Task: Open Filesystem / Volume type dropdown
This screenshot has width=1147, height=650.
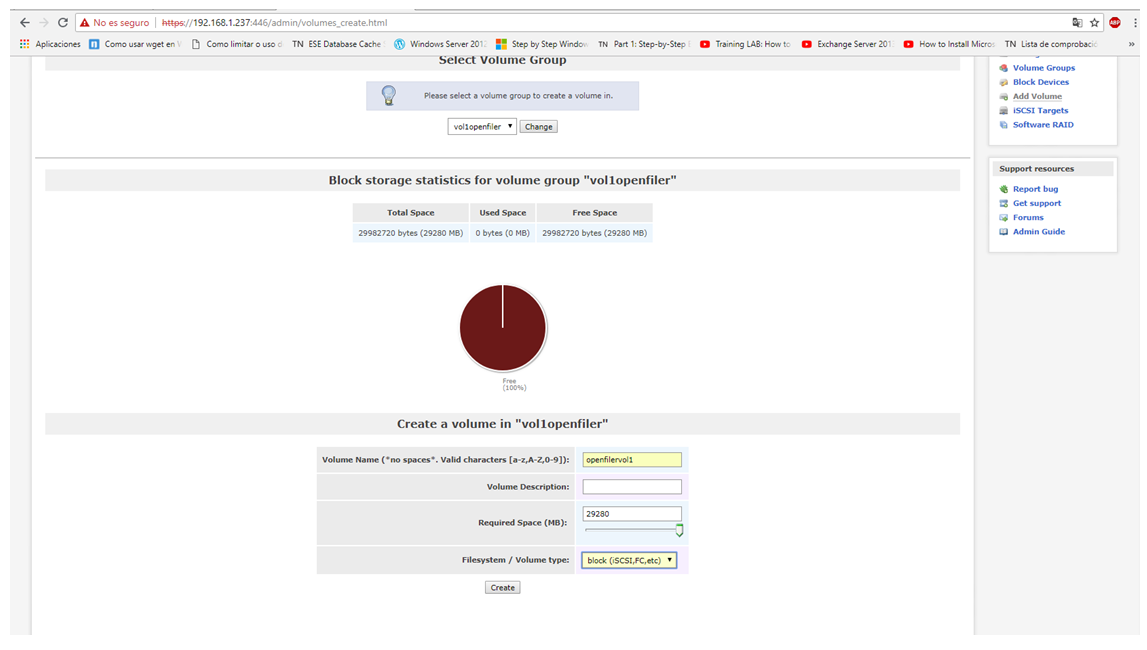Action: [x=629, y=560]
